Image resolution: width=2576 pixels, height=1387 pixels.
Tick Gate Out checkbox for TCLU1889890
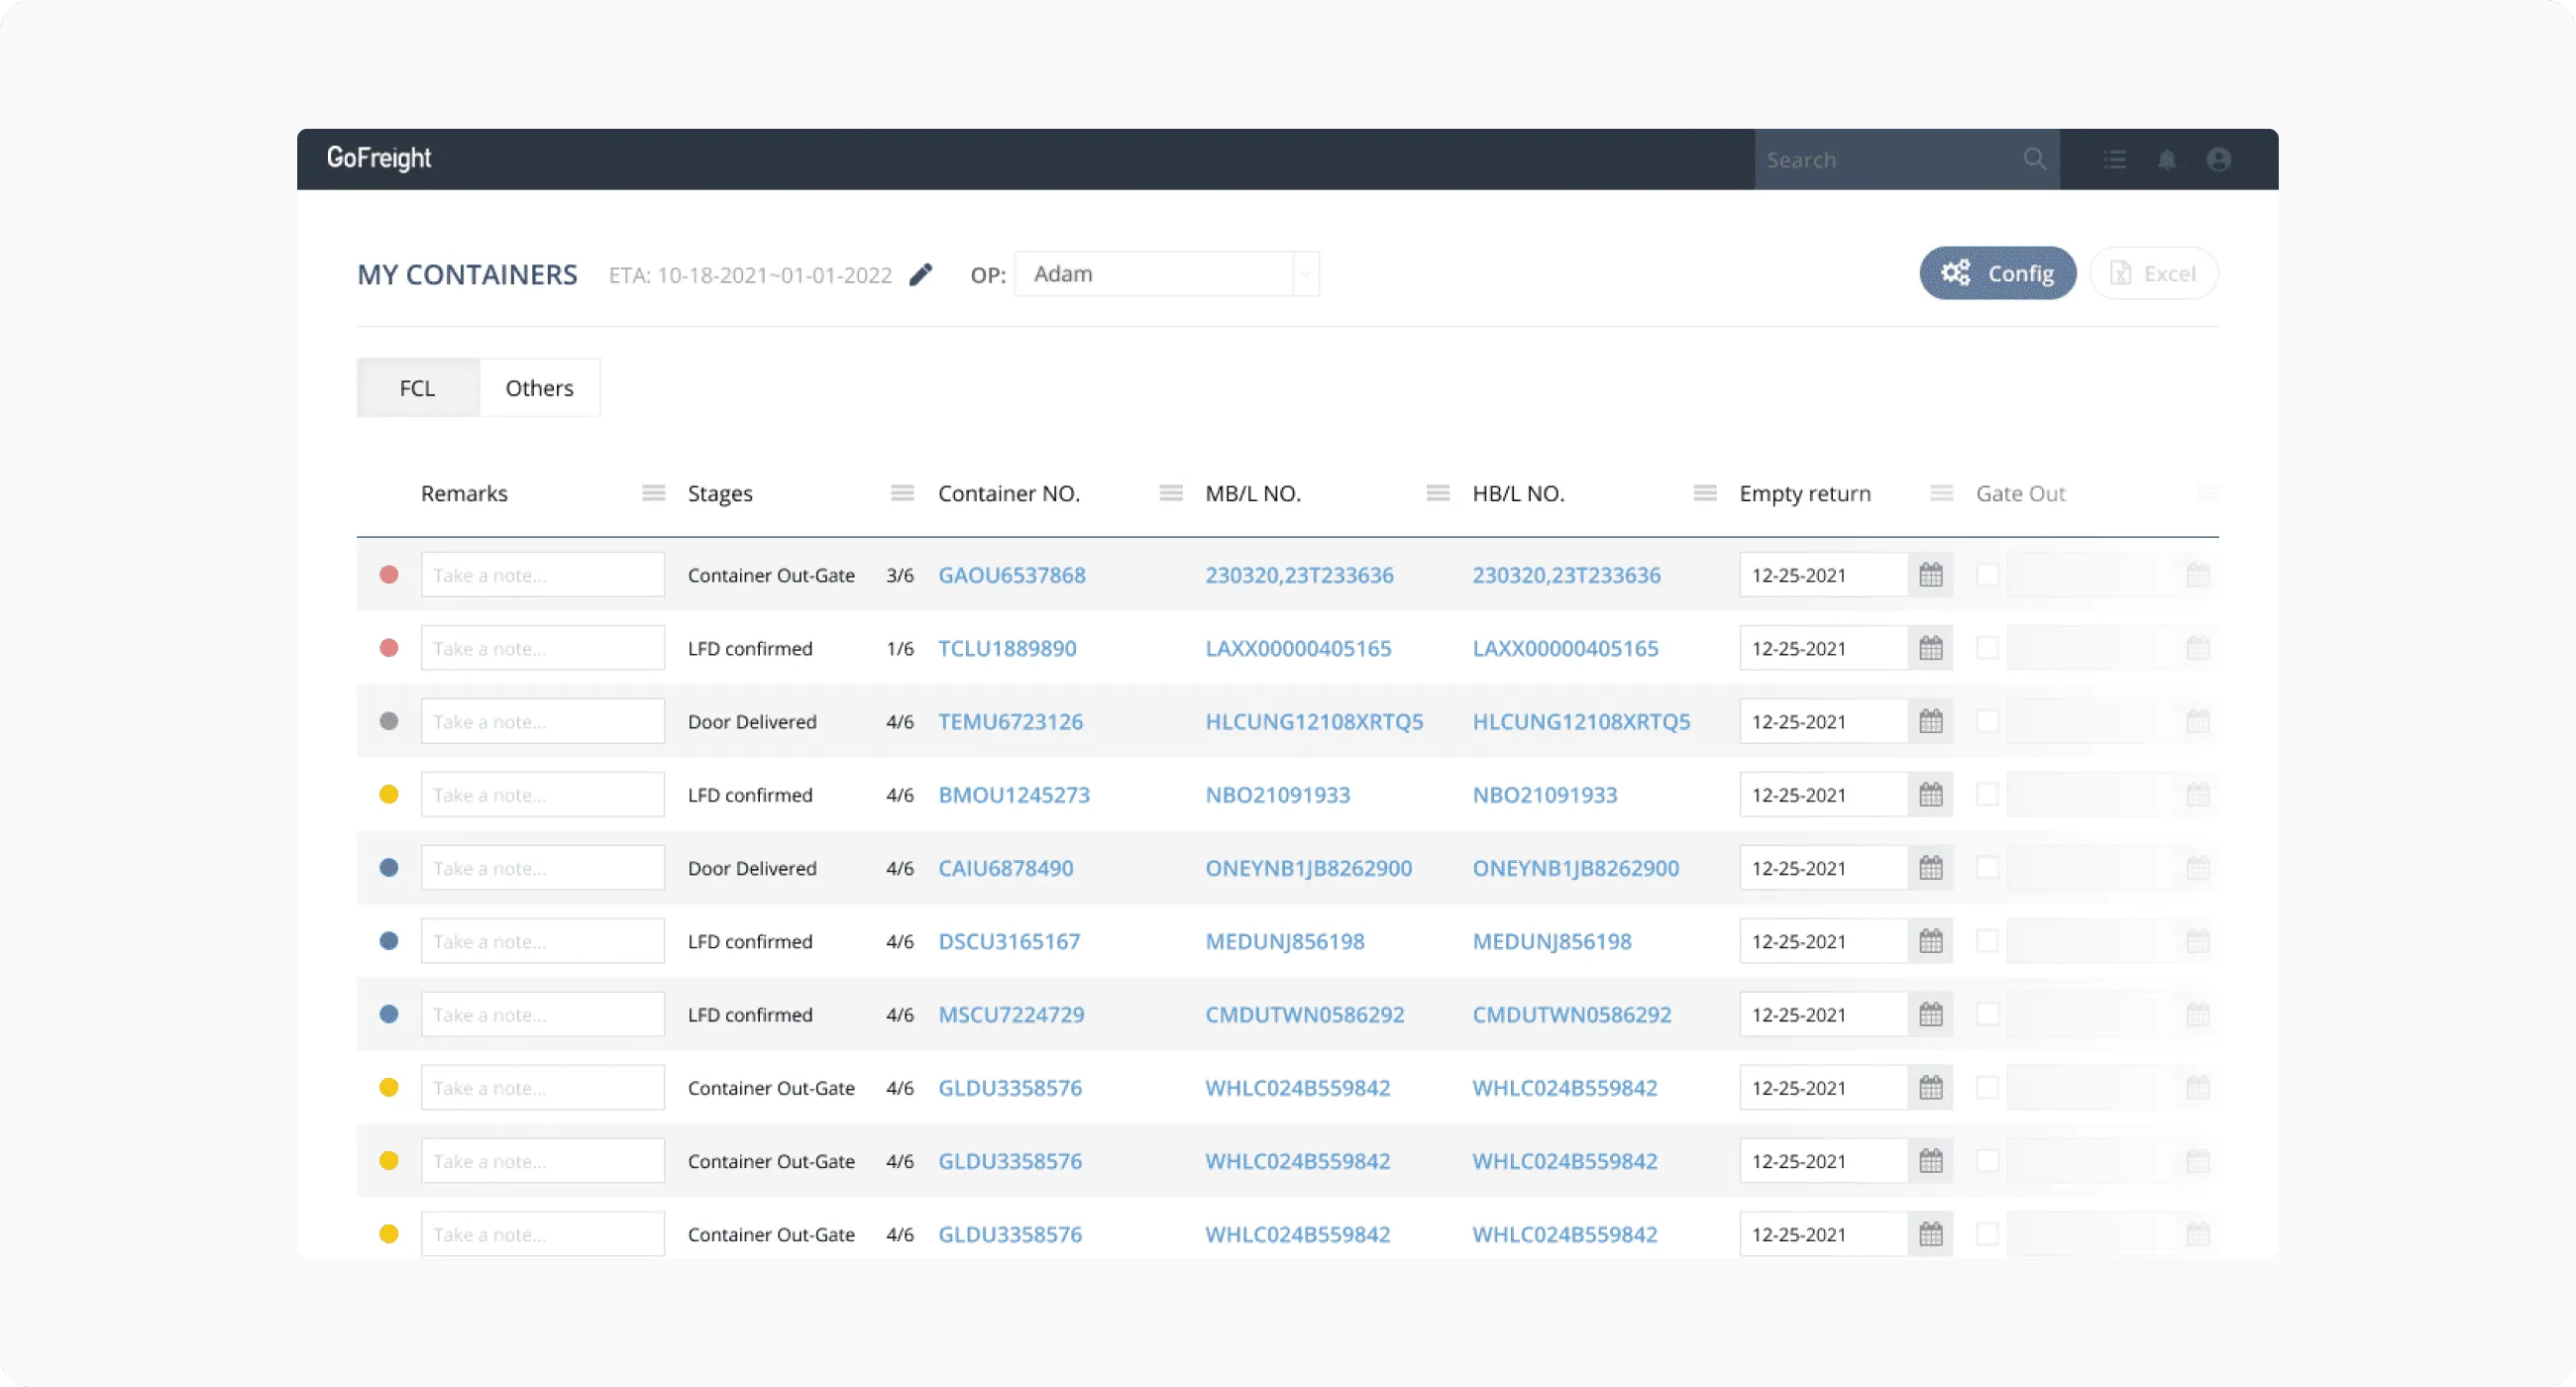point(1987,648)
